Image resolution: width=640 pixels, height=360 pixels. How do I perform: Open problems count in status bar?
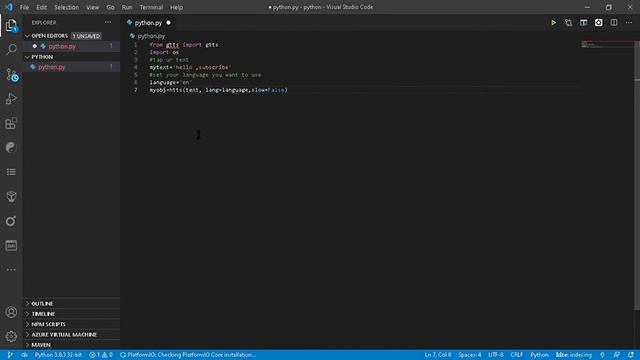coord(101,355)
